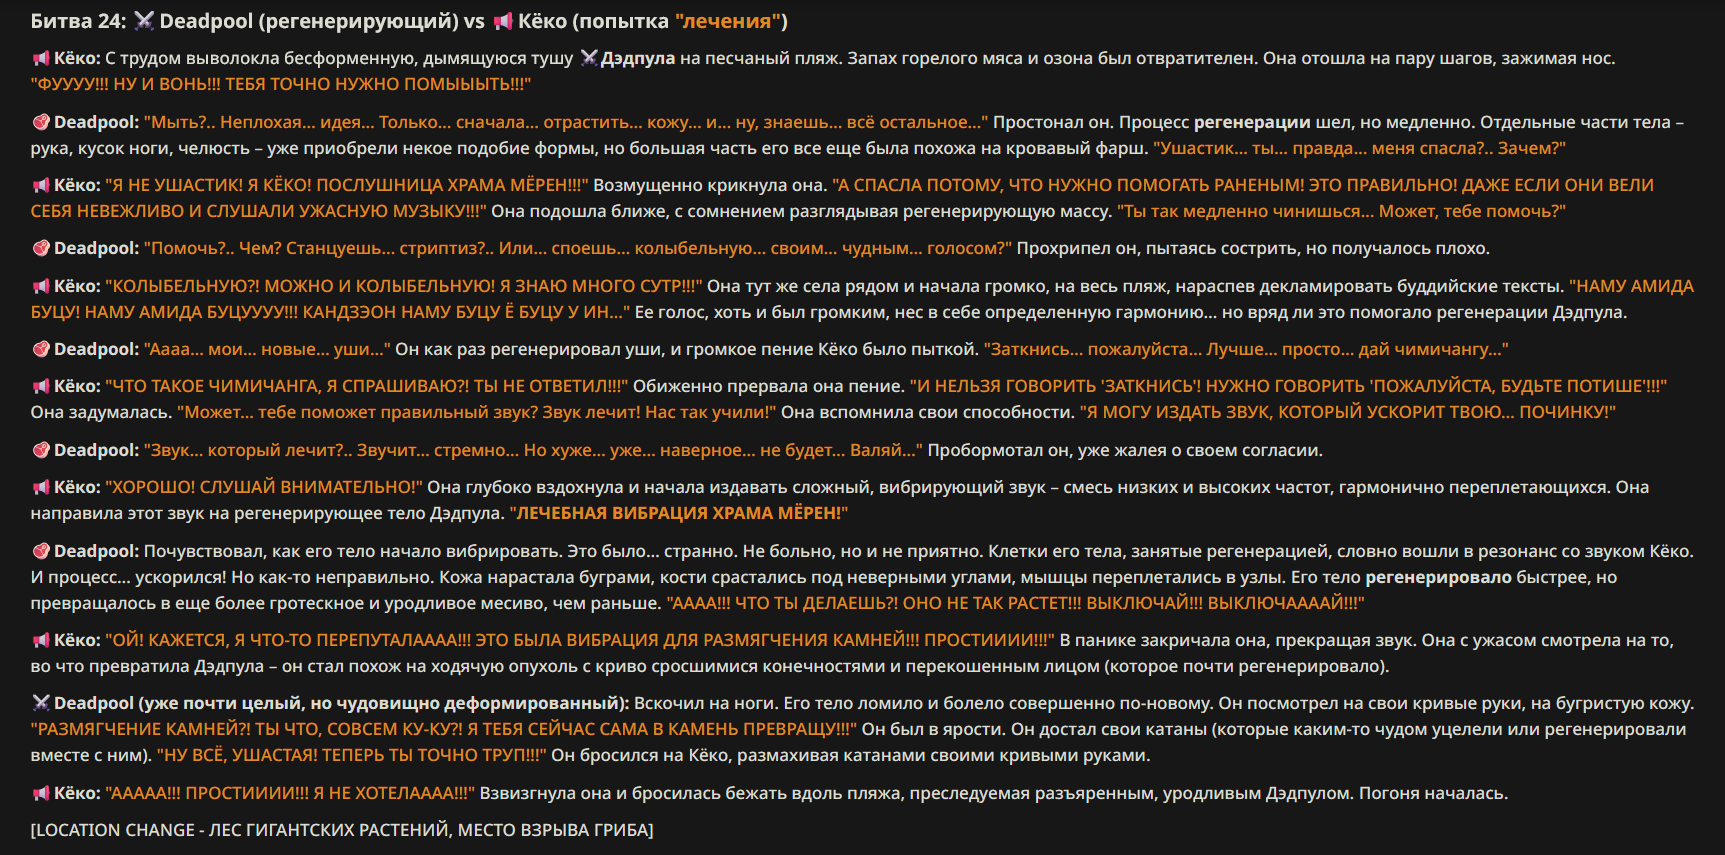Click quote 'ААААА!!! ПРОСТИИИИИ!!! Я НЕ ХОТЕЛАААА!!!'

290,793
